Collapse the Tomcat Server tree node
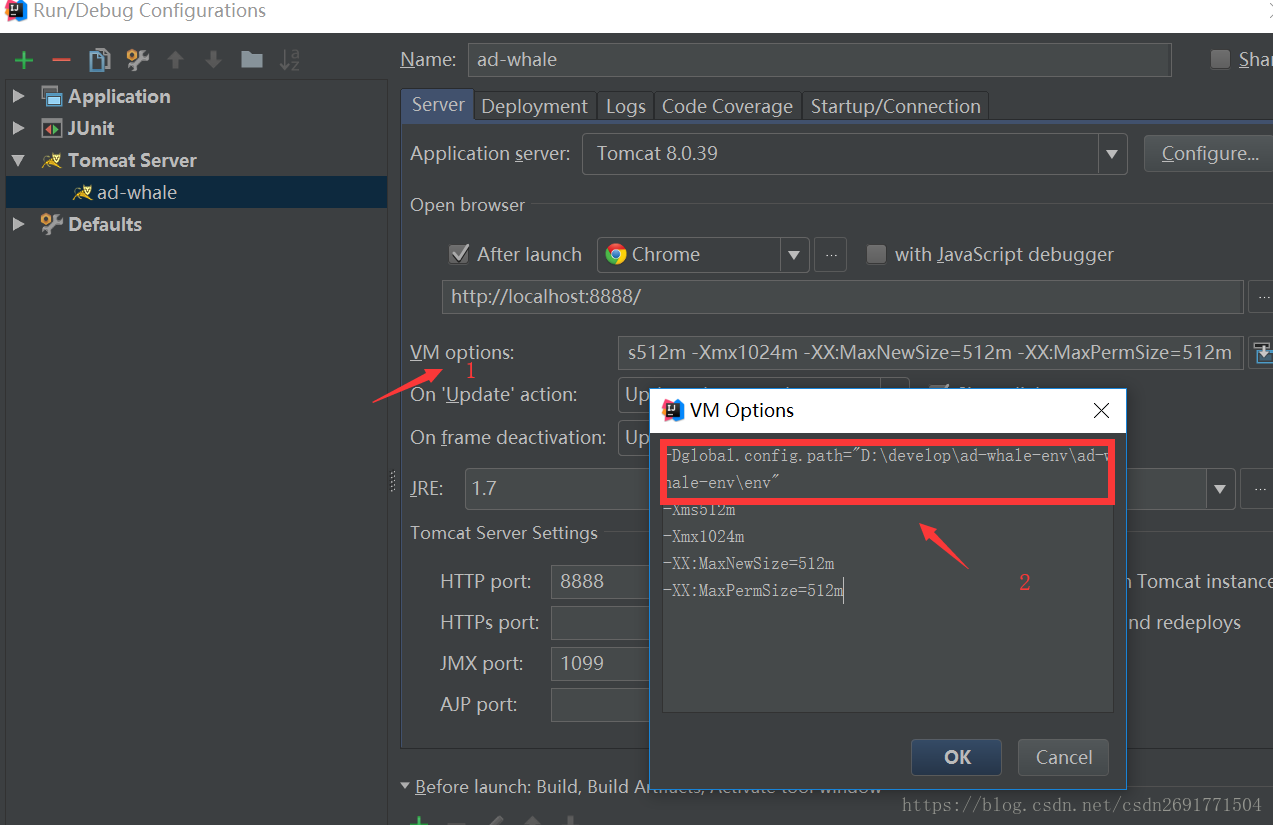 tap(18, 160)
